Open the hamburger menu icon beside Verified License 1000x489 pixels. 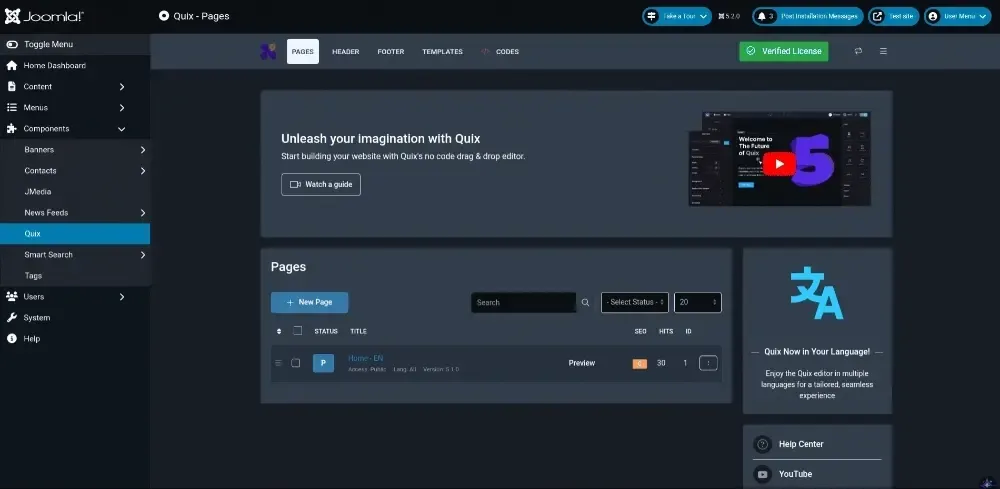(883, 51)
